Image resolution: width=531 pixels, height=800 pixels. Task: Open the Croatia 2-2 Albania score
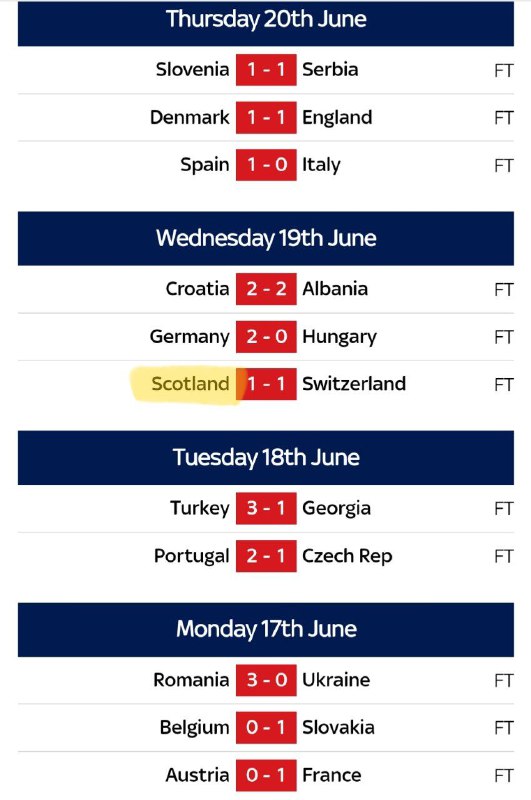[266, 289]
